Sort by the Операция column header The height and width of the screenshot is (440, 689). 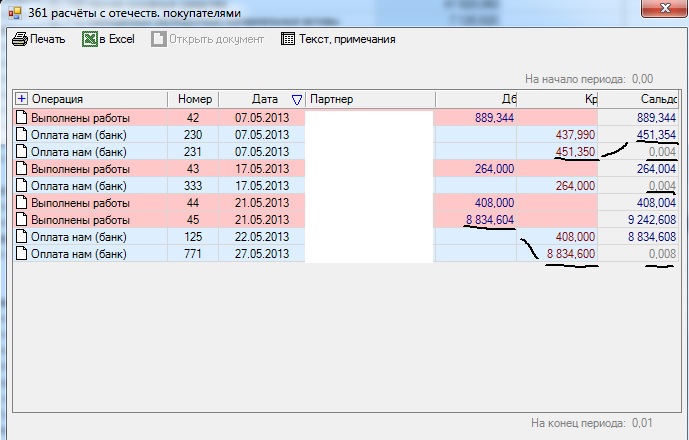click(x=57, y=99)
